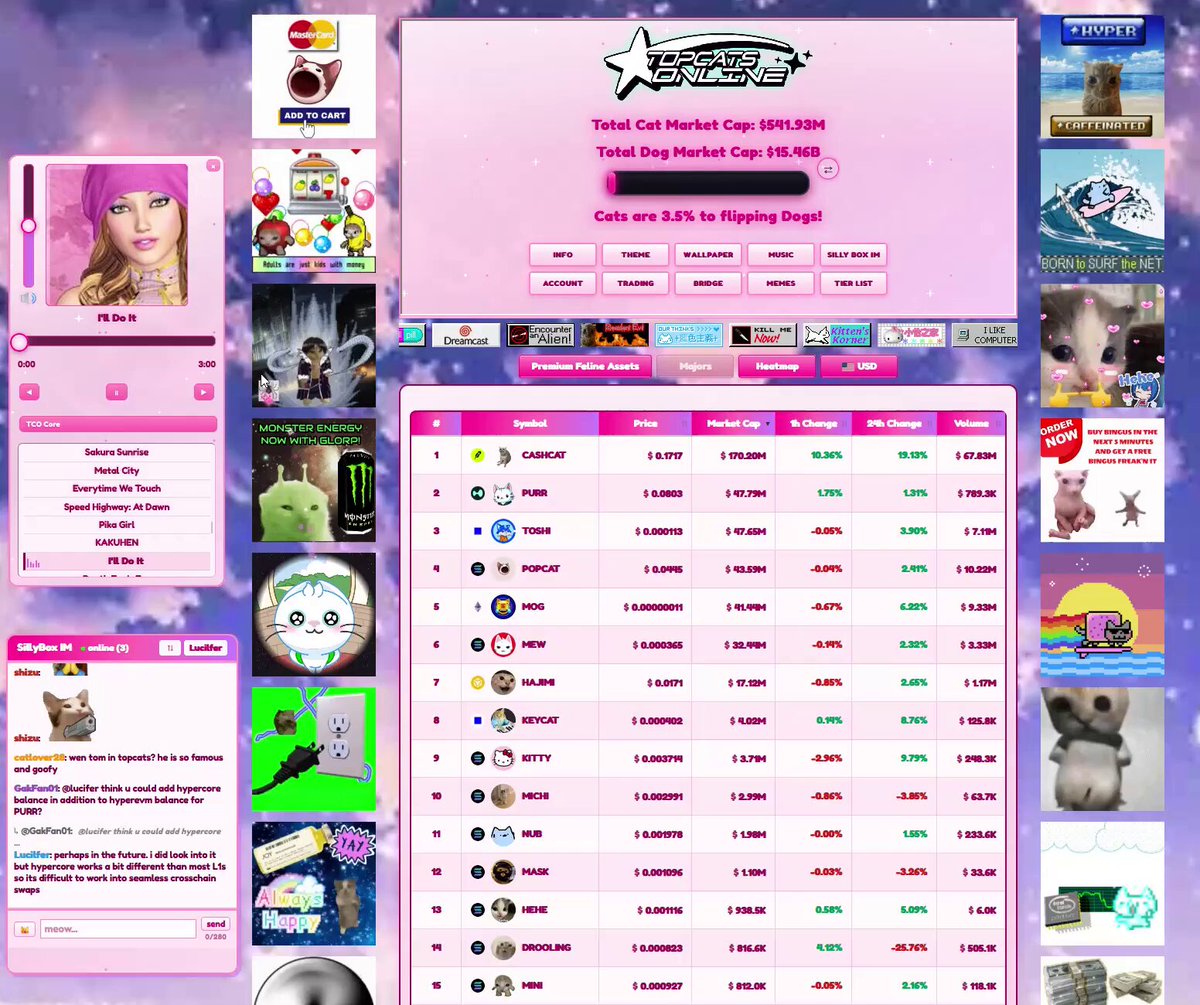Click the MOG token icon
This screenshot has width=1200, height=1005.
(x=504, y=607)
